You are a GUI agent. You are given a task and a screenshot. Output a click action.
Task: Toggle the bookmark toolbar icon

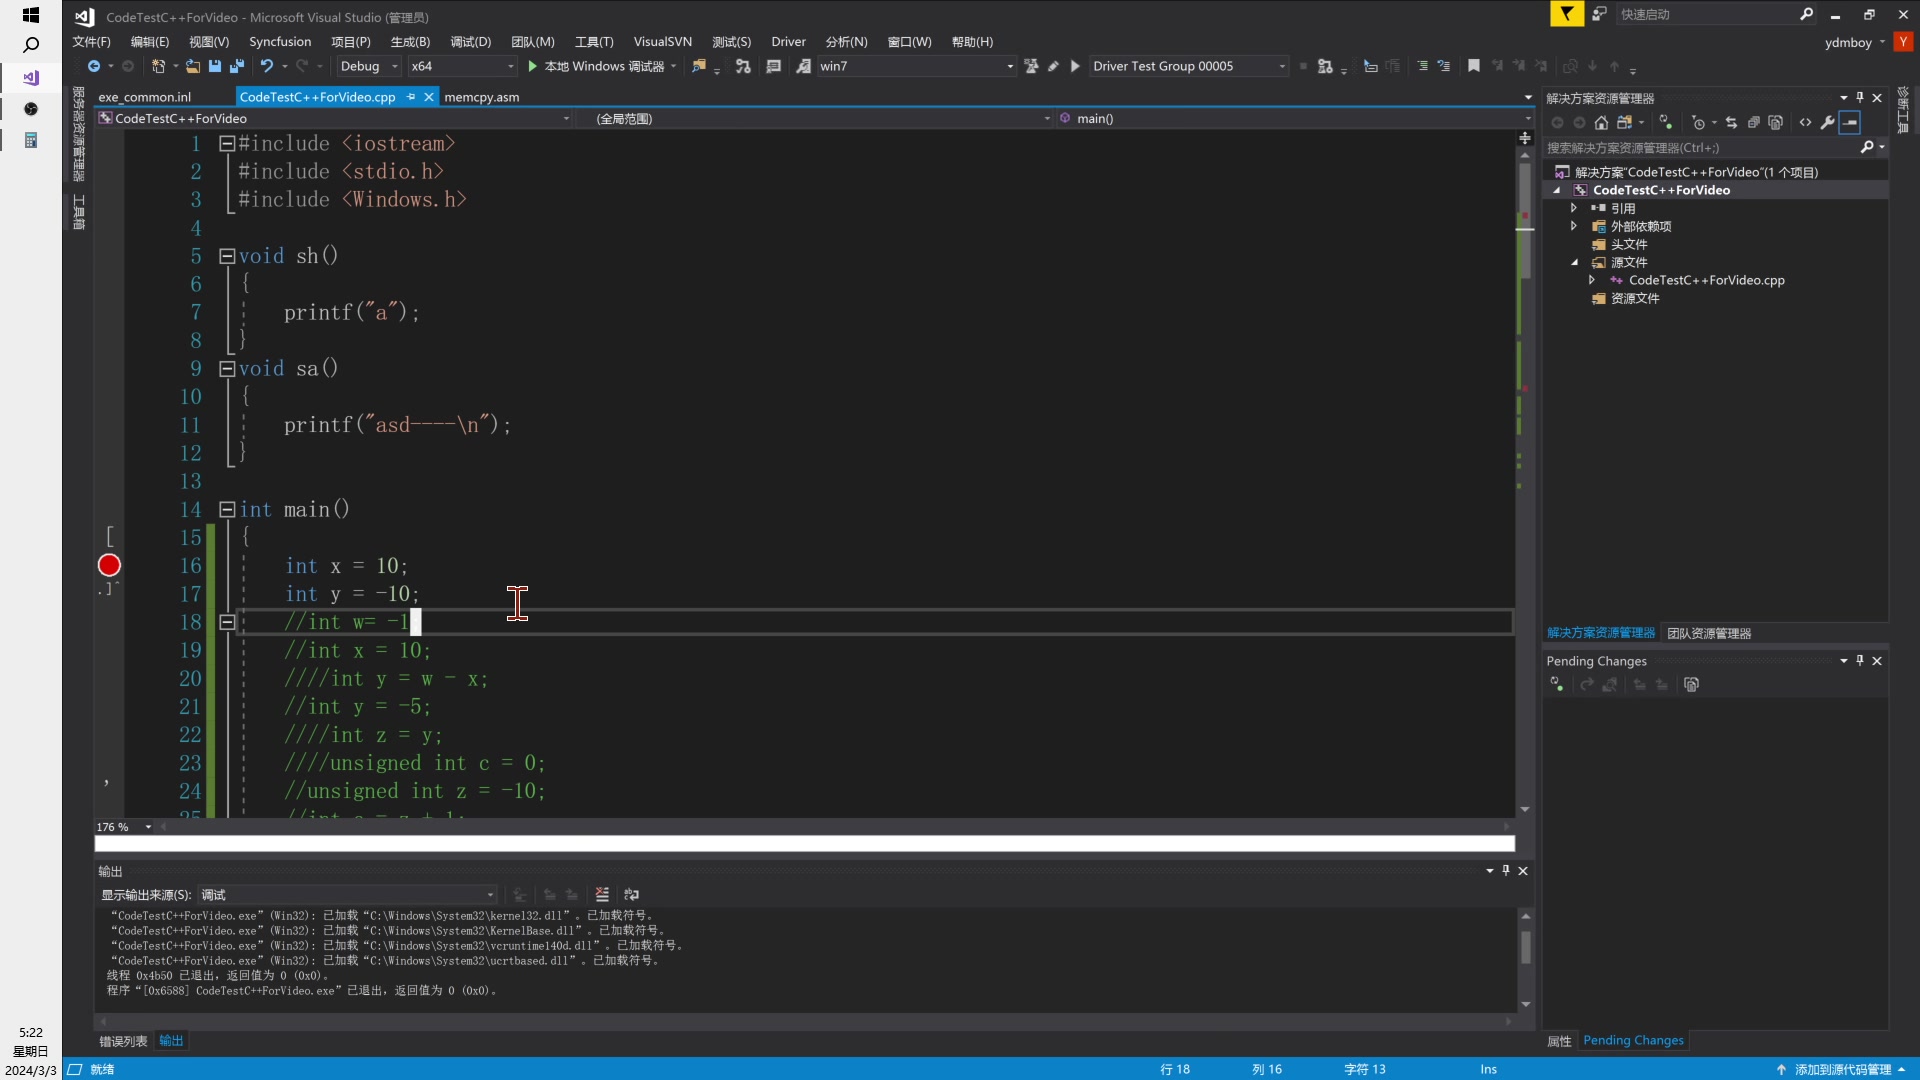pyautogui.click(x=1473, y=67)
